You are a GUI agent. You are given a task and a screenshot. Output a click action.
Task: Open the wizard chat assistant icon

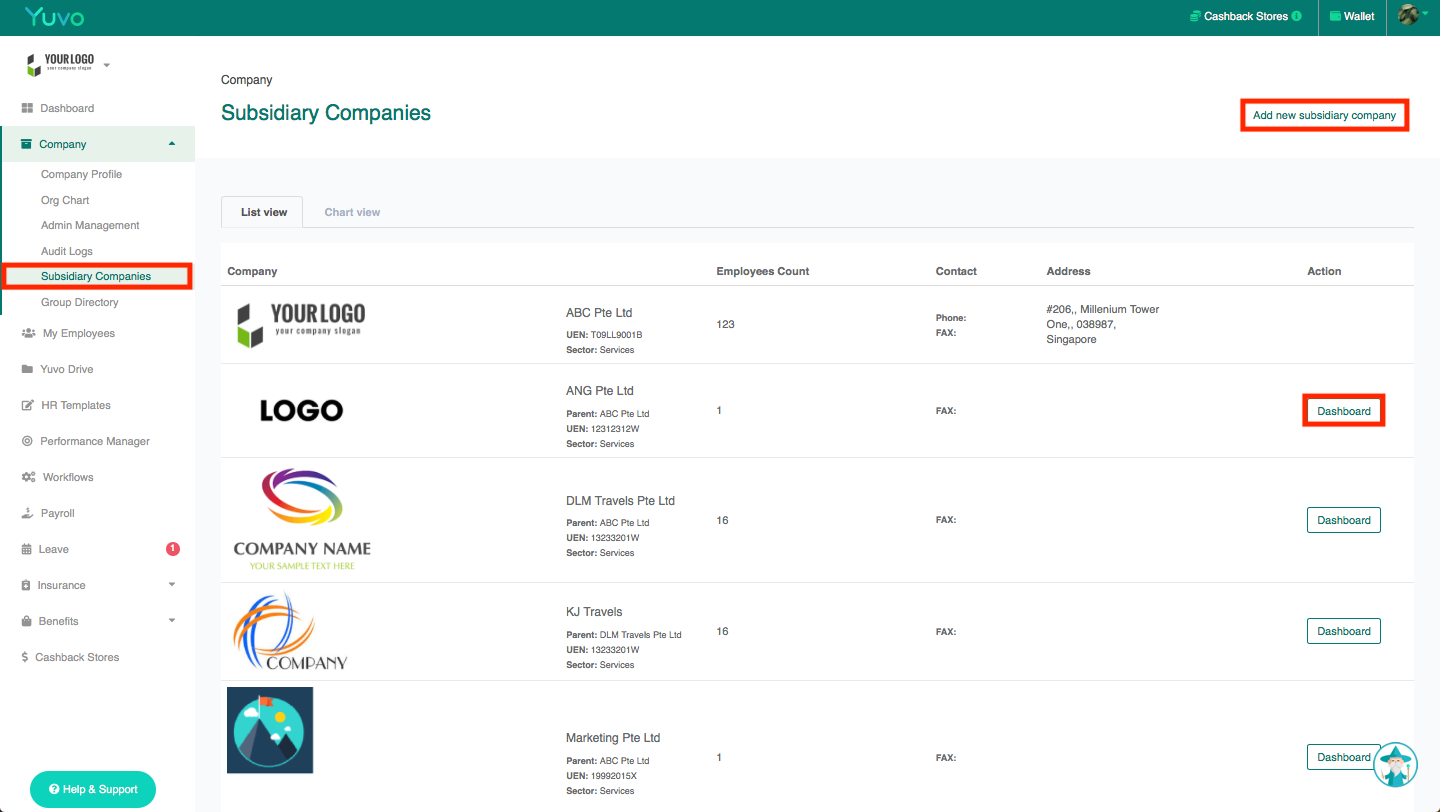(1397, 764)
